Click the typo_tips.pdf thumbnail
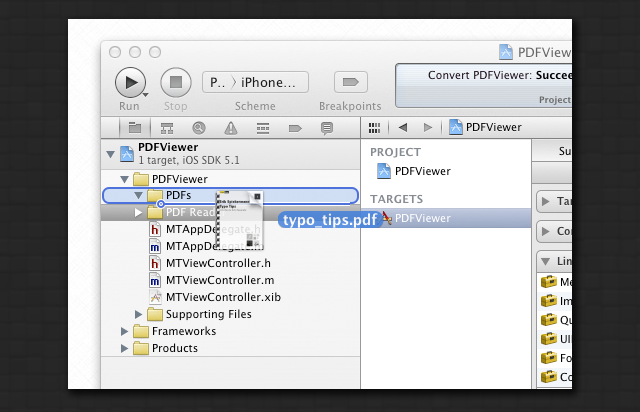The height and width of the screenshot is (412, 640). [239, 220]
